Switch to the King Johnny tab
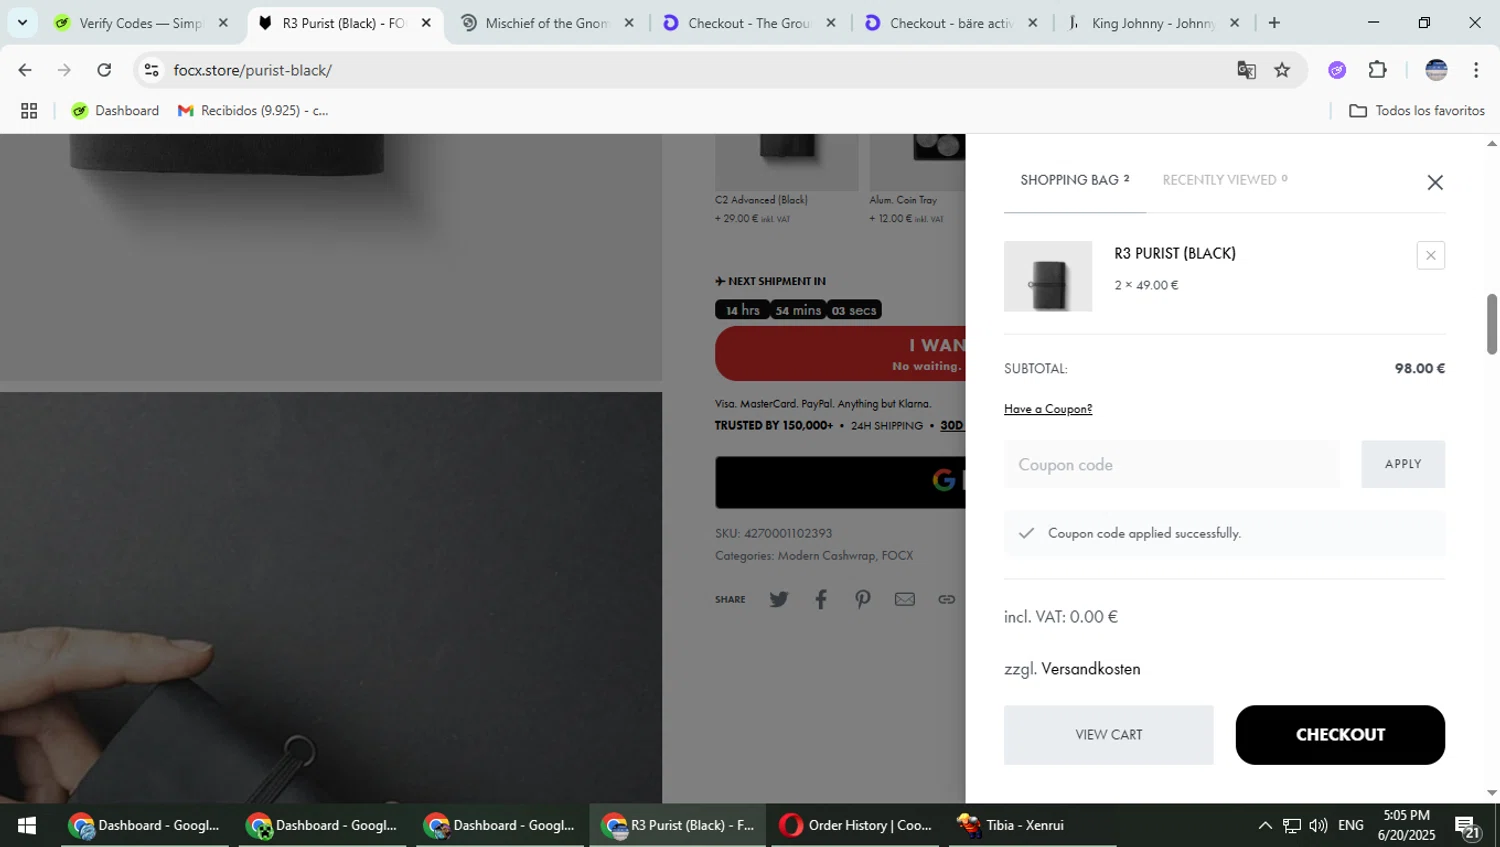1500x847 pixels. pyautogui.click(x=1152, y=23)
